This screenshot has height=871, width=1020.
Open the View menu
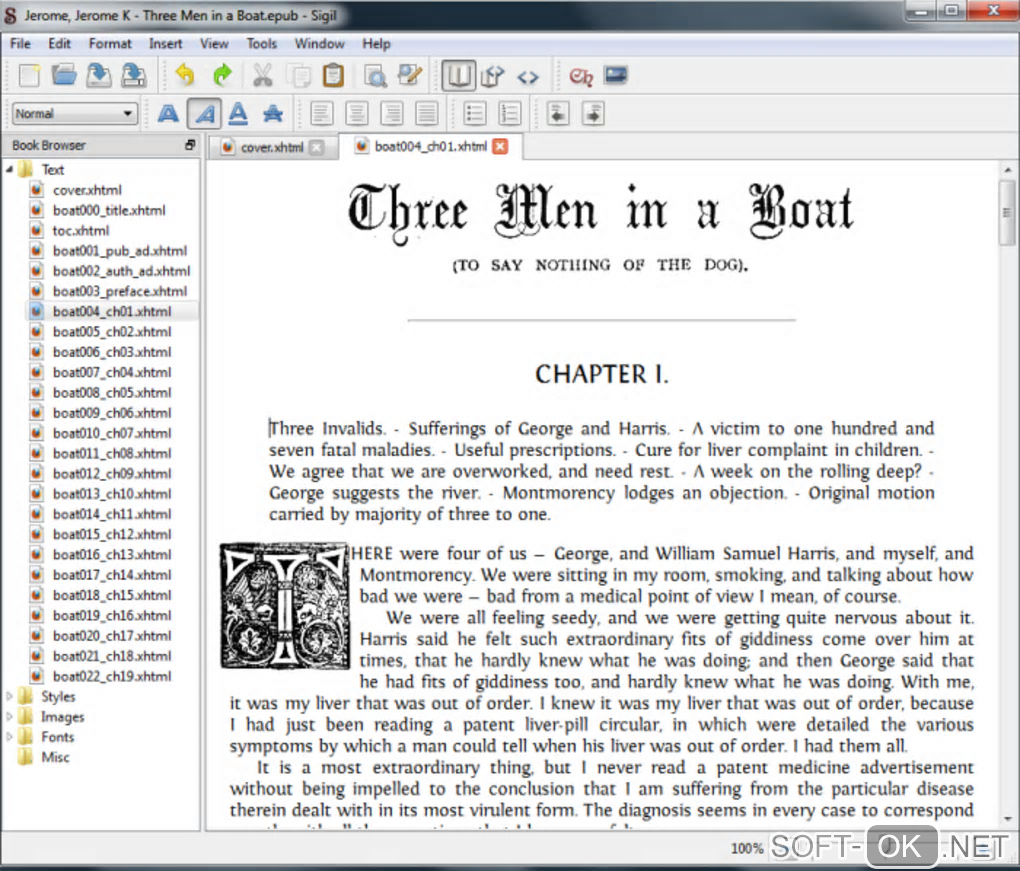click(x=214, y=44)
